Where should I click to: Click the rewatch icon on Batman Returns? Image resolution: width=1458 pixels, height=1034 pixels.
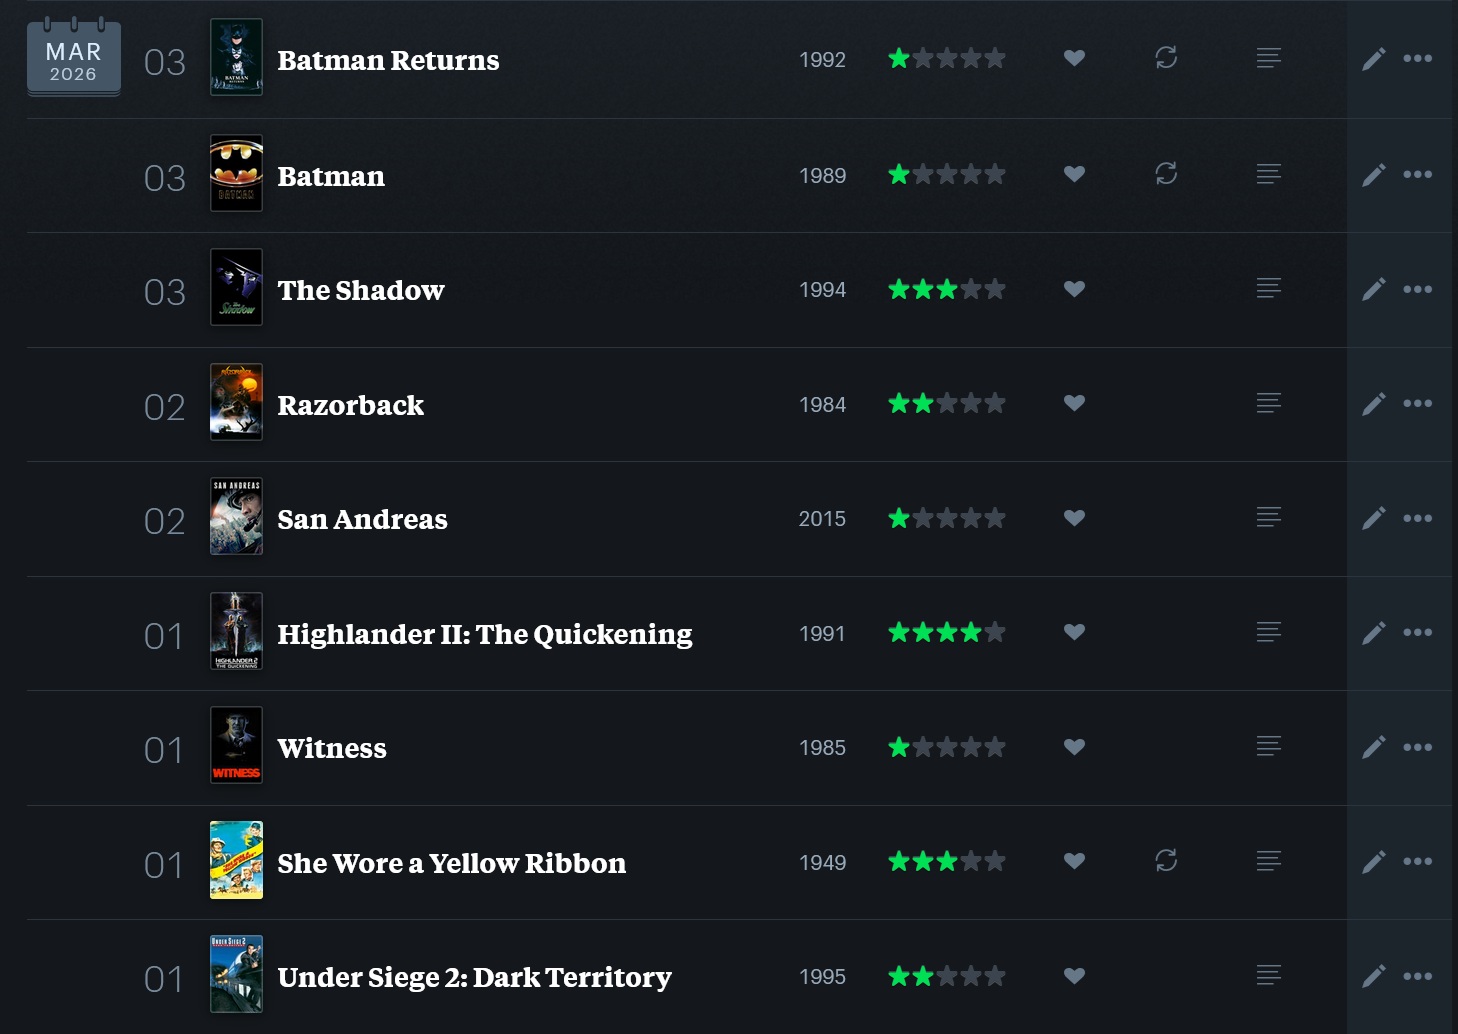pyautogui.click(x=1166, y=58)
